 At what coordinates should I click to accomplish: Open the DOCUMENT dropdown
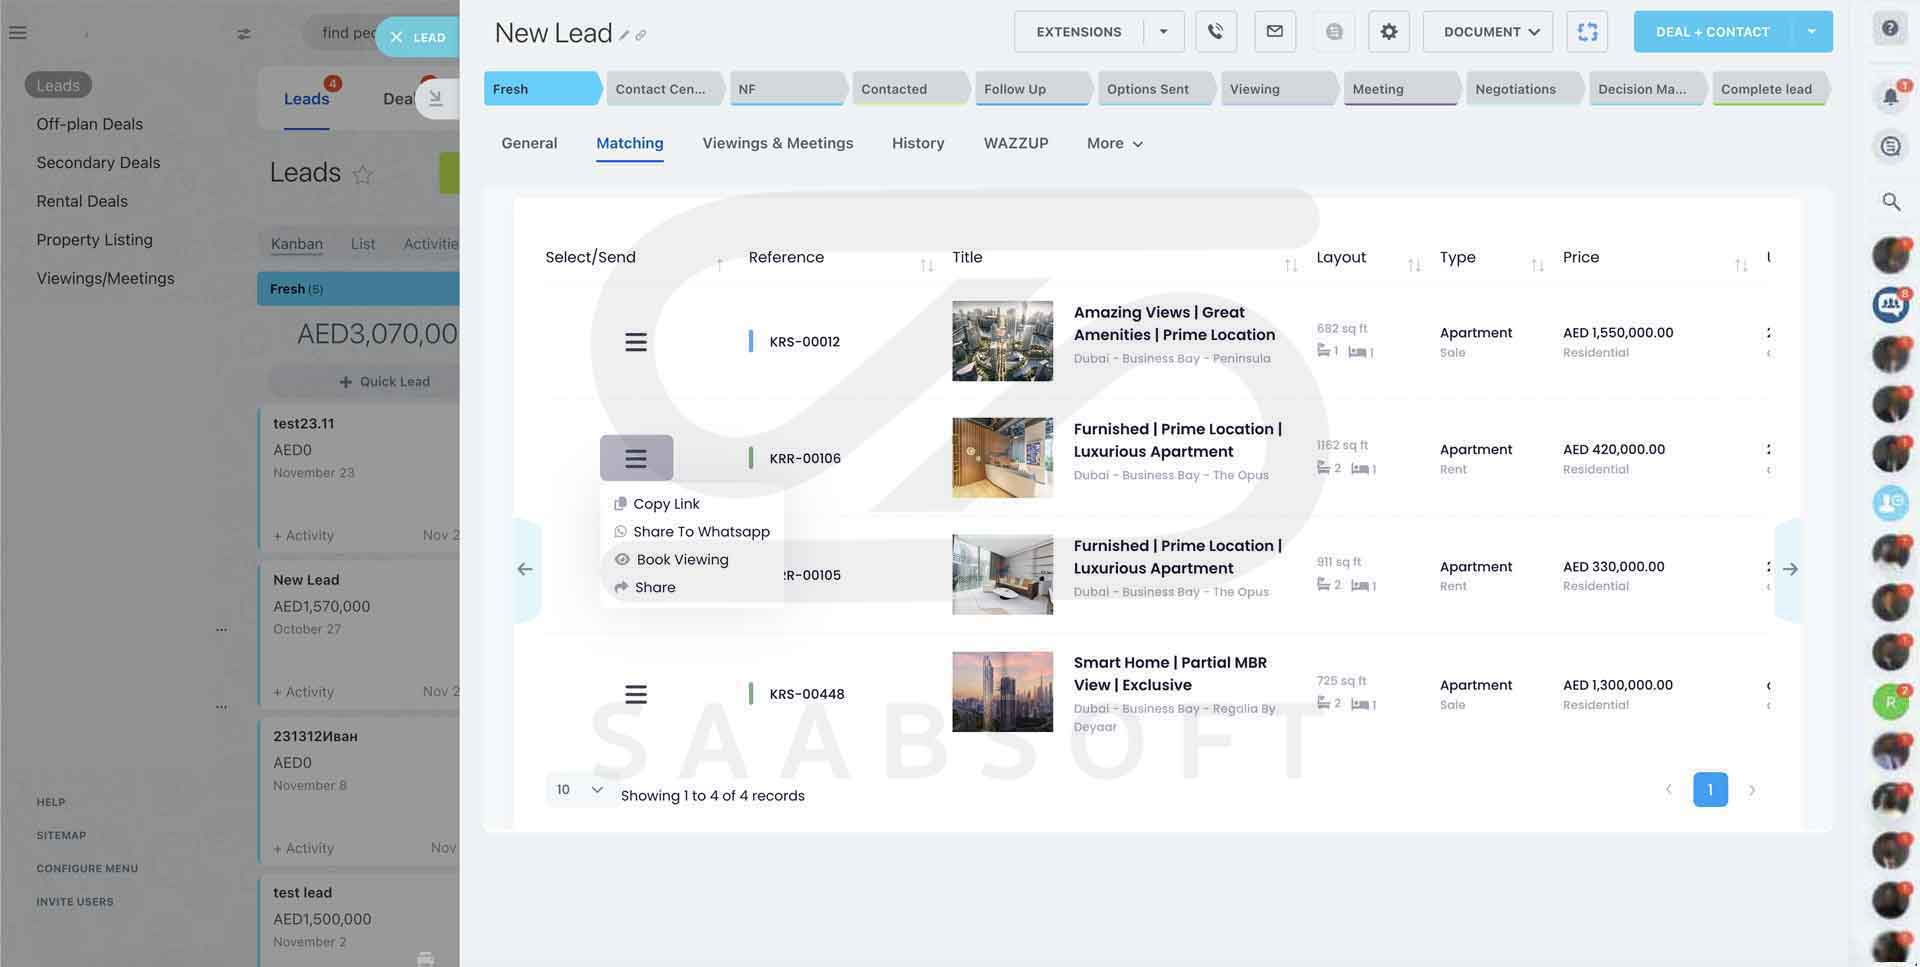coord(1488,32)
